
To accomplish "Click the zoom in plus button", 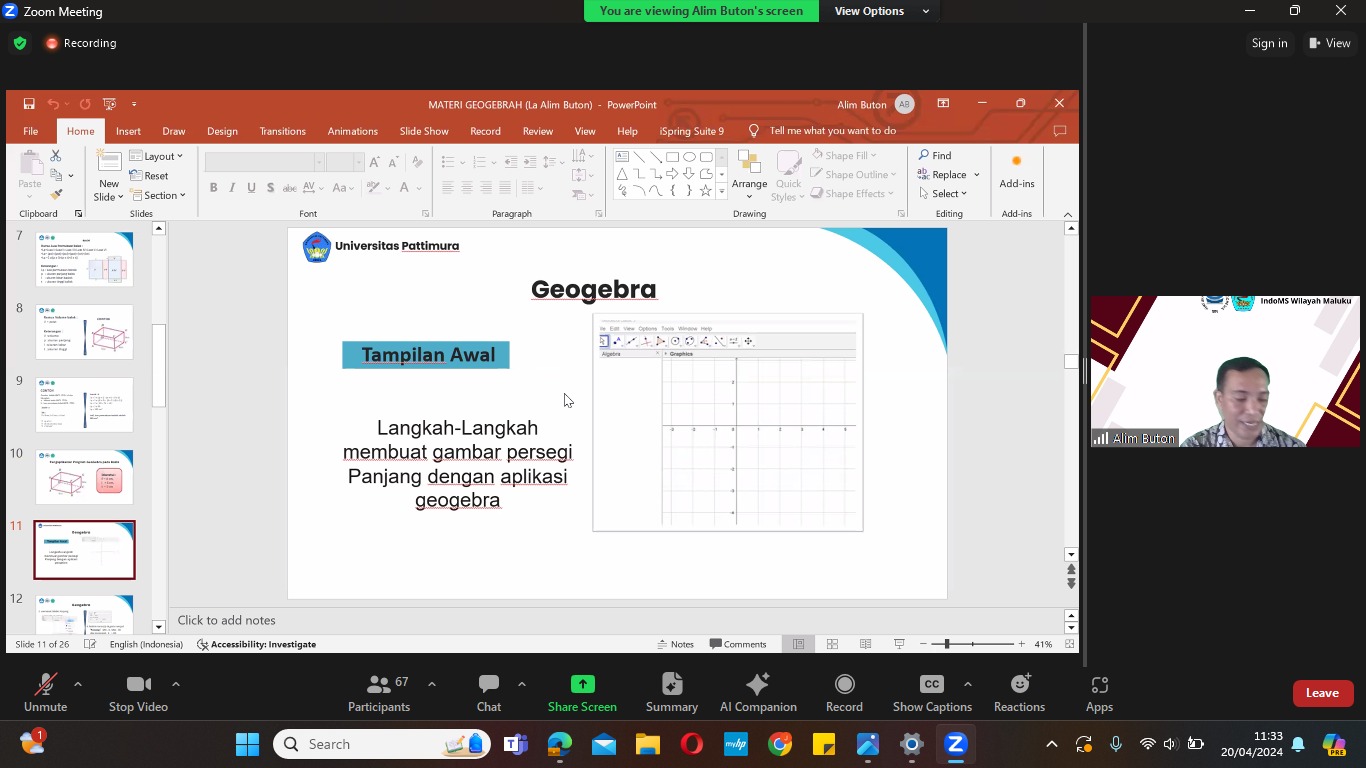I will (x=1021, y=644).
